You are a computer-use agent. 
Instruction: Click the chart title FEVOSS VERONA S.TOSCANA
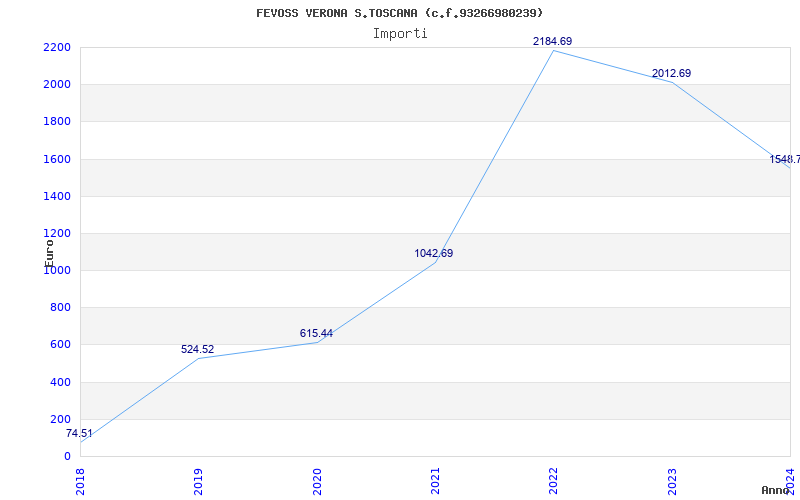click(400, 13)
